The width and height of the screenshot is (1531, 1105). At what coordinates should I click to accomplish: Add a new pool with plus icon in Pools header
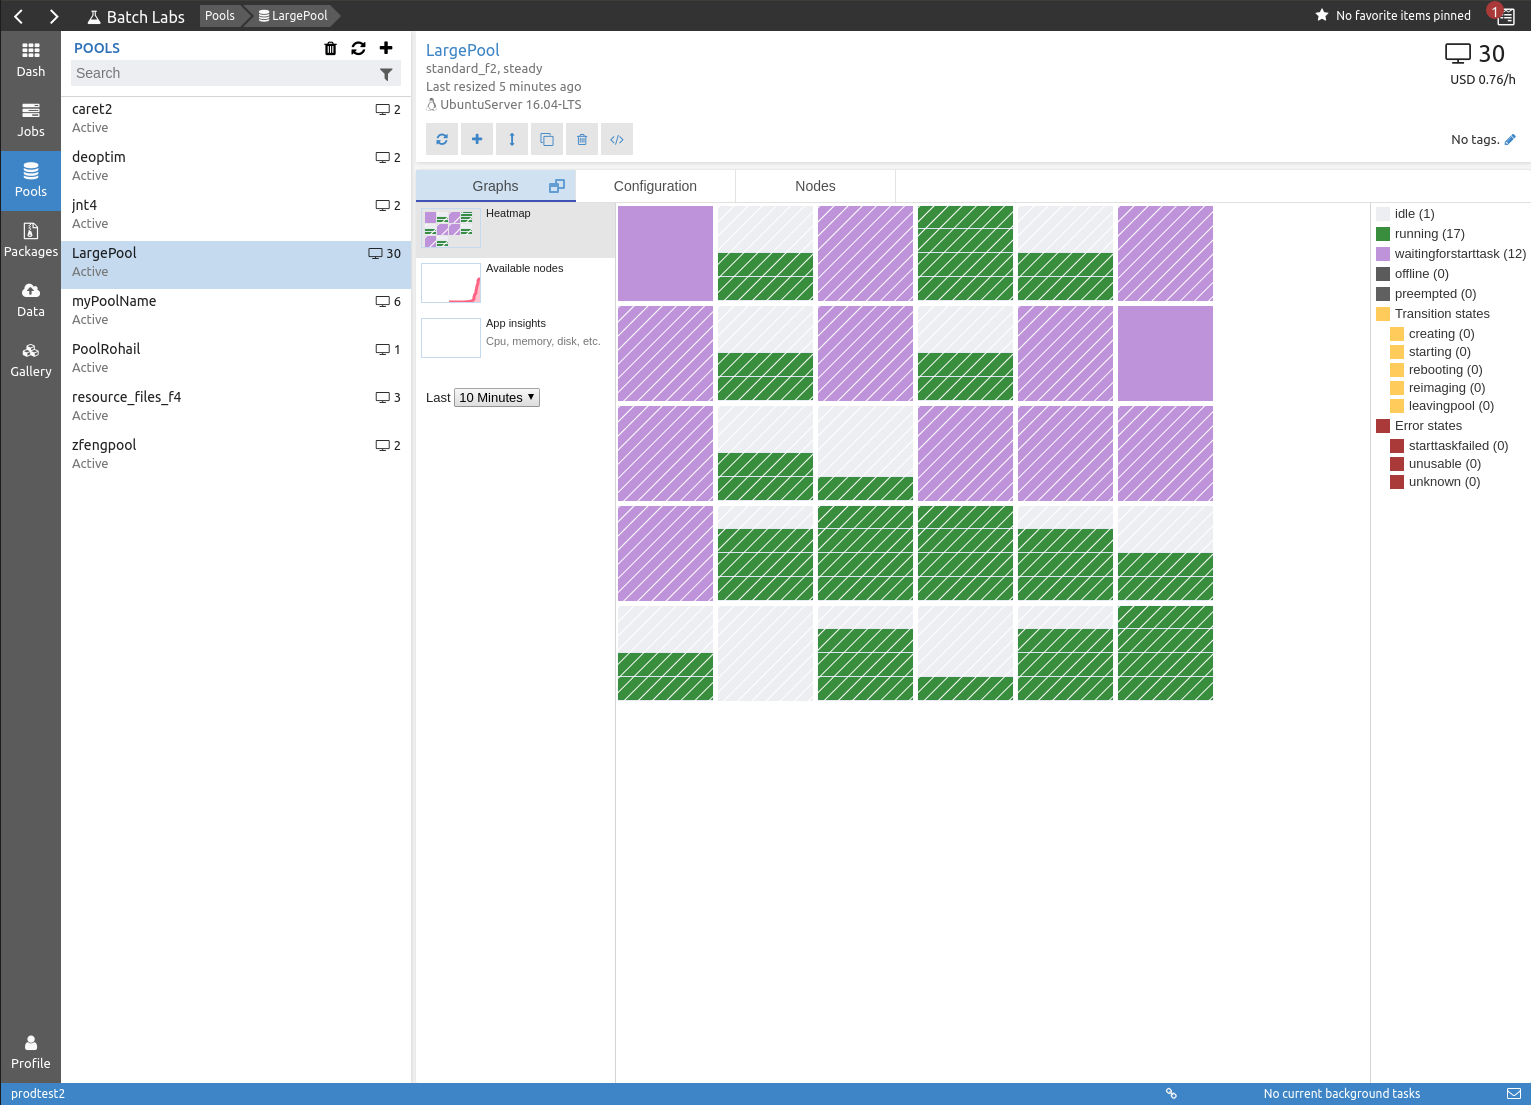pos(386,48)
